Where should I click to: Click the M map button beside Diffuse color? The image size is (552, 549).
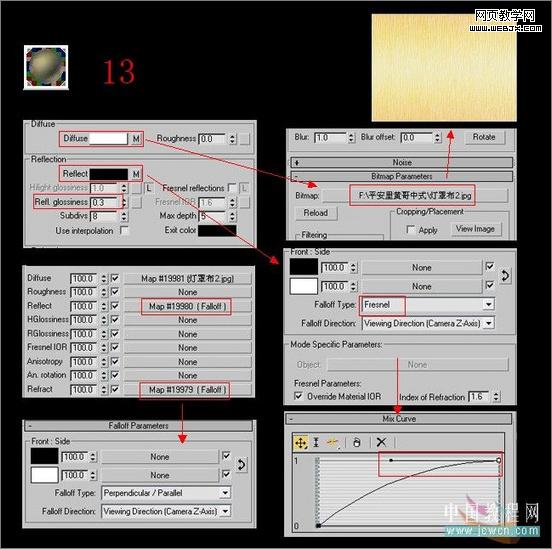click(x=136, y=139)
